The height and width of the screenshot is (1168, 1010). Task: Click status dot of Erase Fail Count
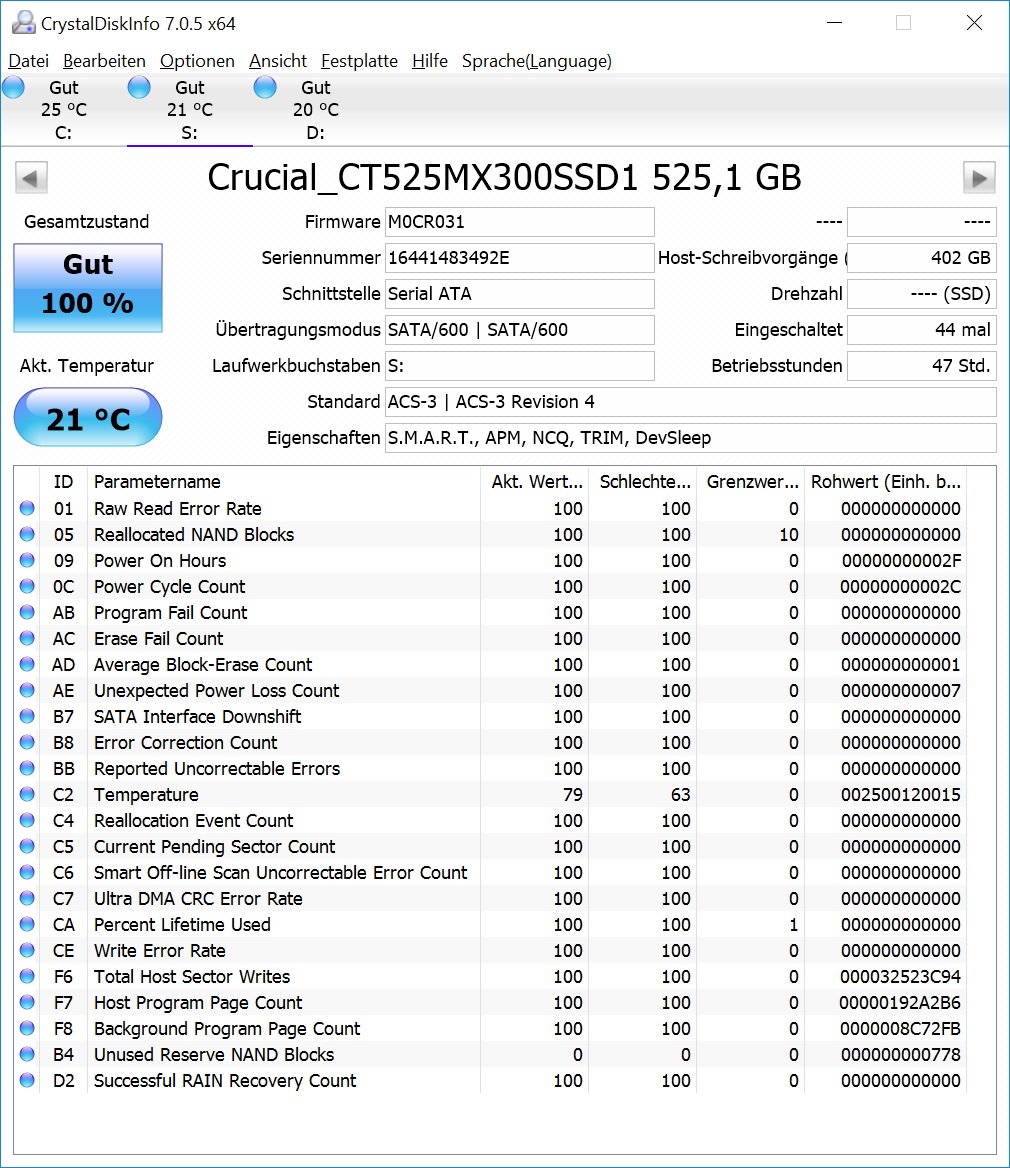28,638
